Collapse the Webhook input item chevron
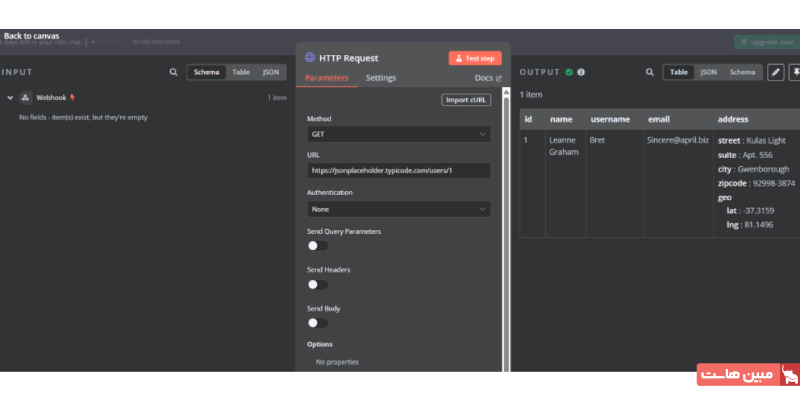Image resolution: width=800 pixels, height=400 pixels. [10, 97]
